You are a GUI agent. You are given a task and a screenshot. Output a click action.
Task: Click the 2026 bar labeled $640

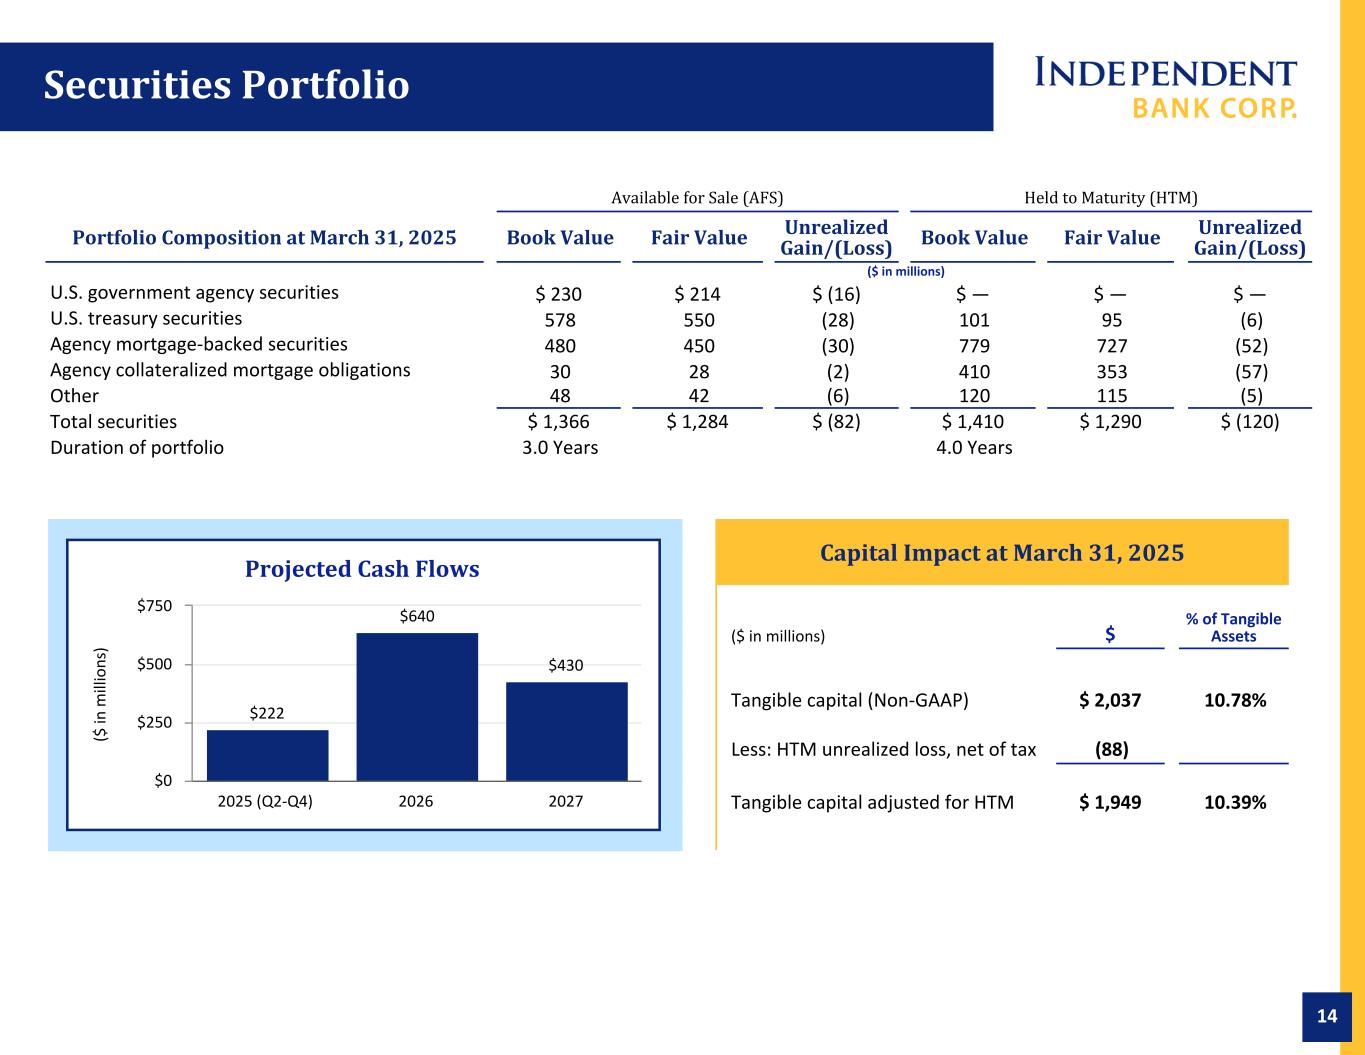pos(417,705)
